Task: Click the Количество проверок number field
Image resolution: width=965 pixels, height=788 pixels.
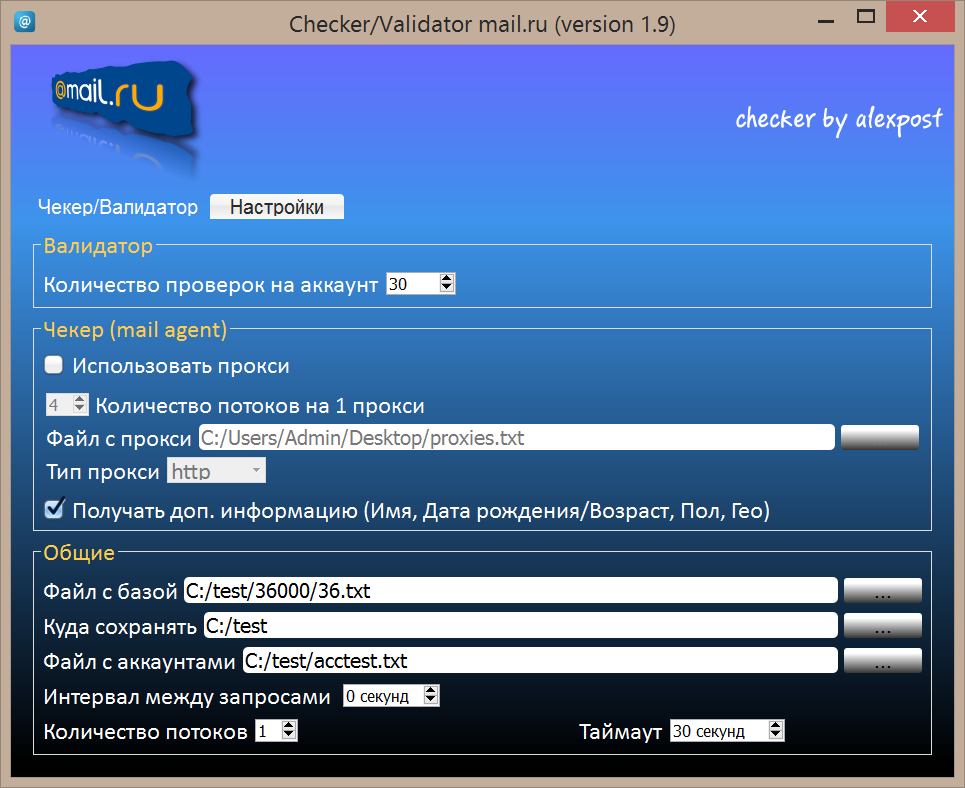Action: [x=411, y=284]
